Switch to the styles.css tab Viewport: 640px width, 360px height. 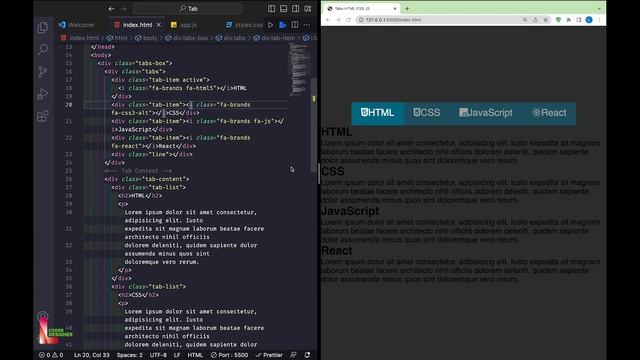click(x=244, y=25)
